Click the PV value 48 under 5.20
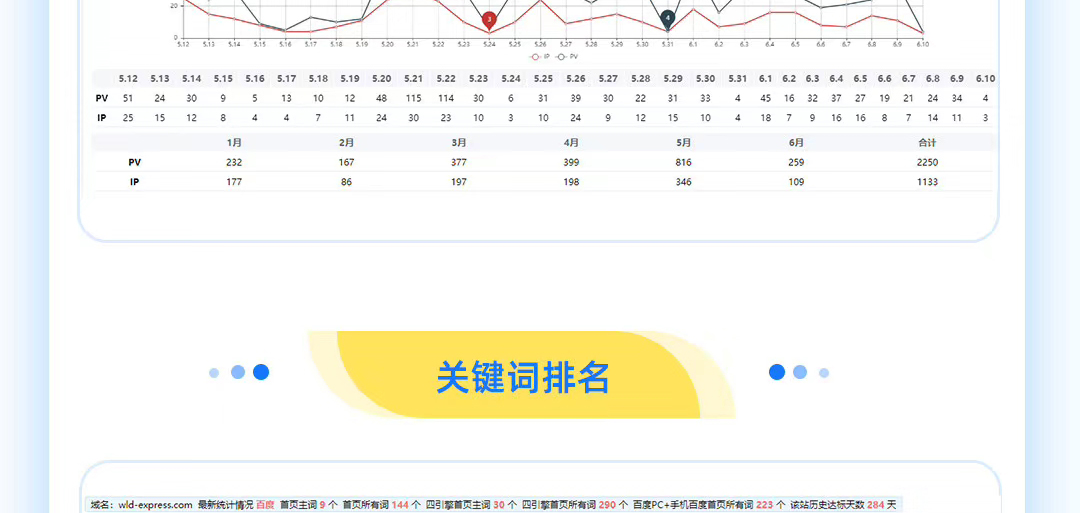1080x513 pixels. [x=382, y=98]
